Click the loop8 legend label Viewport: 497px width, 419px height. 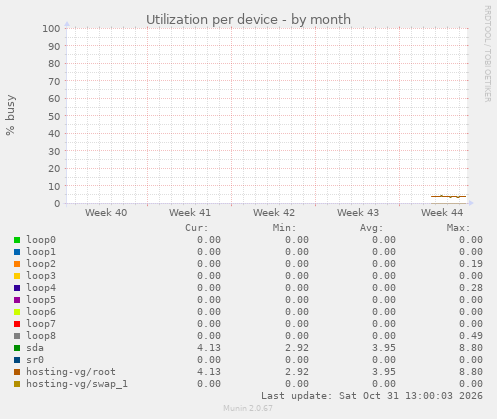coord(41,336)
